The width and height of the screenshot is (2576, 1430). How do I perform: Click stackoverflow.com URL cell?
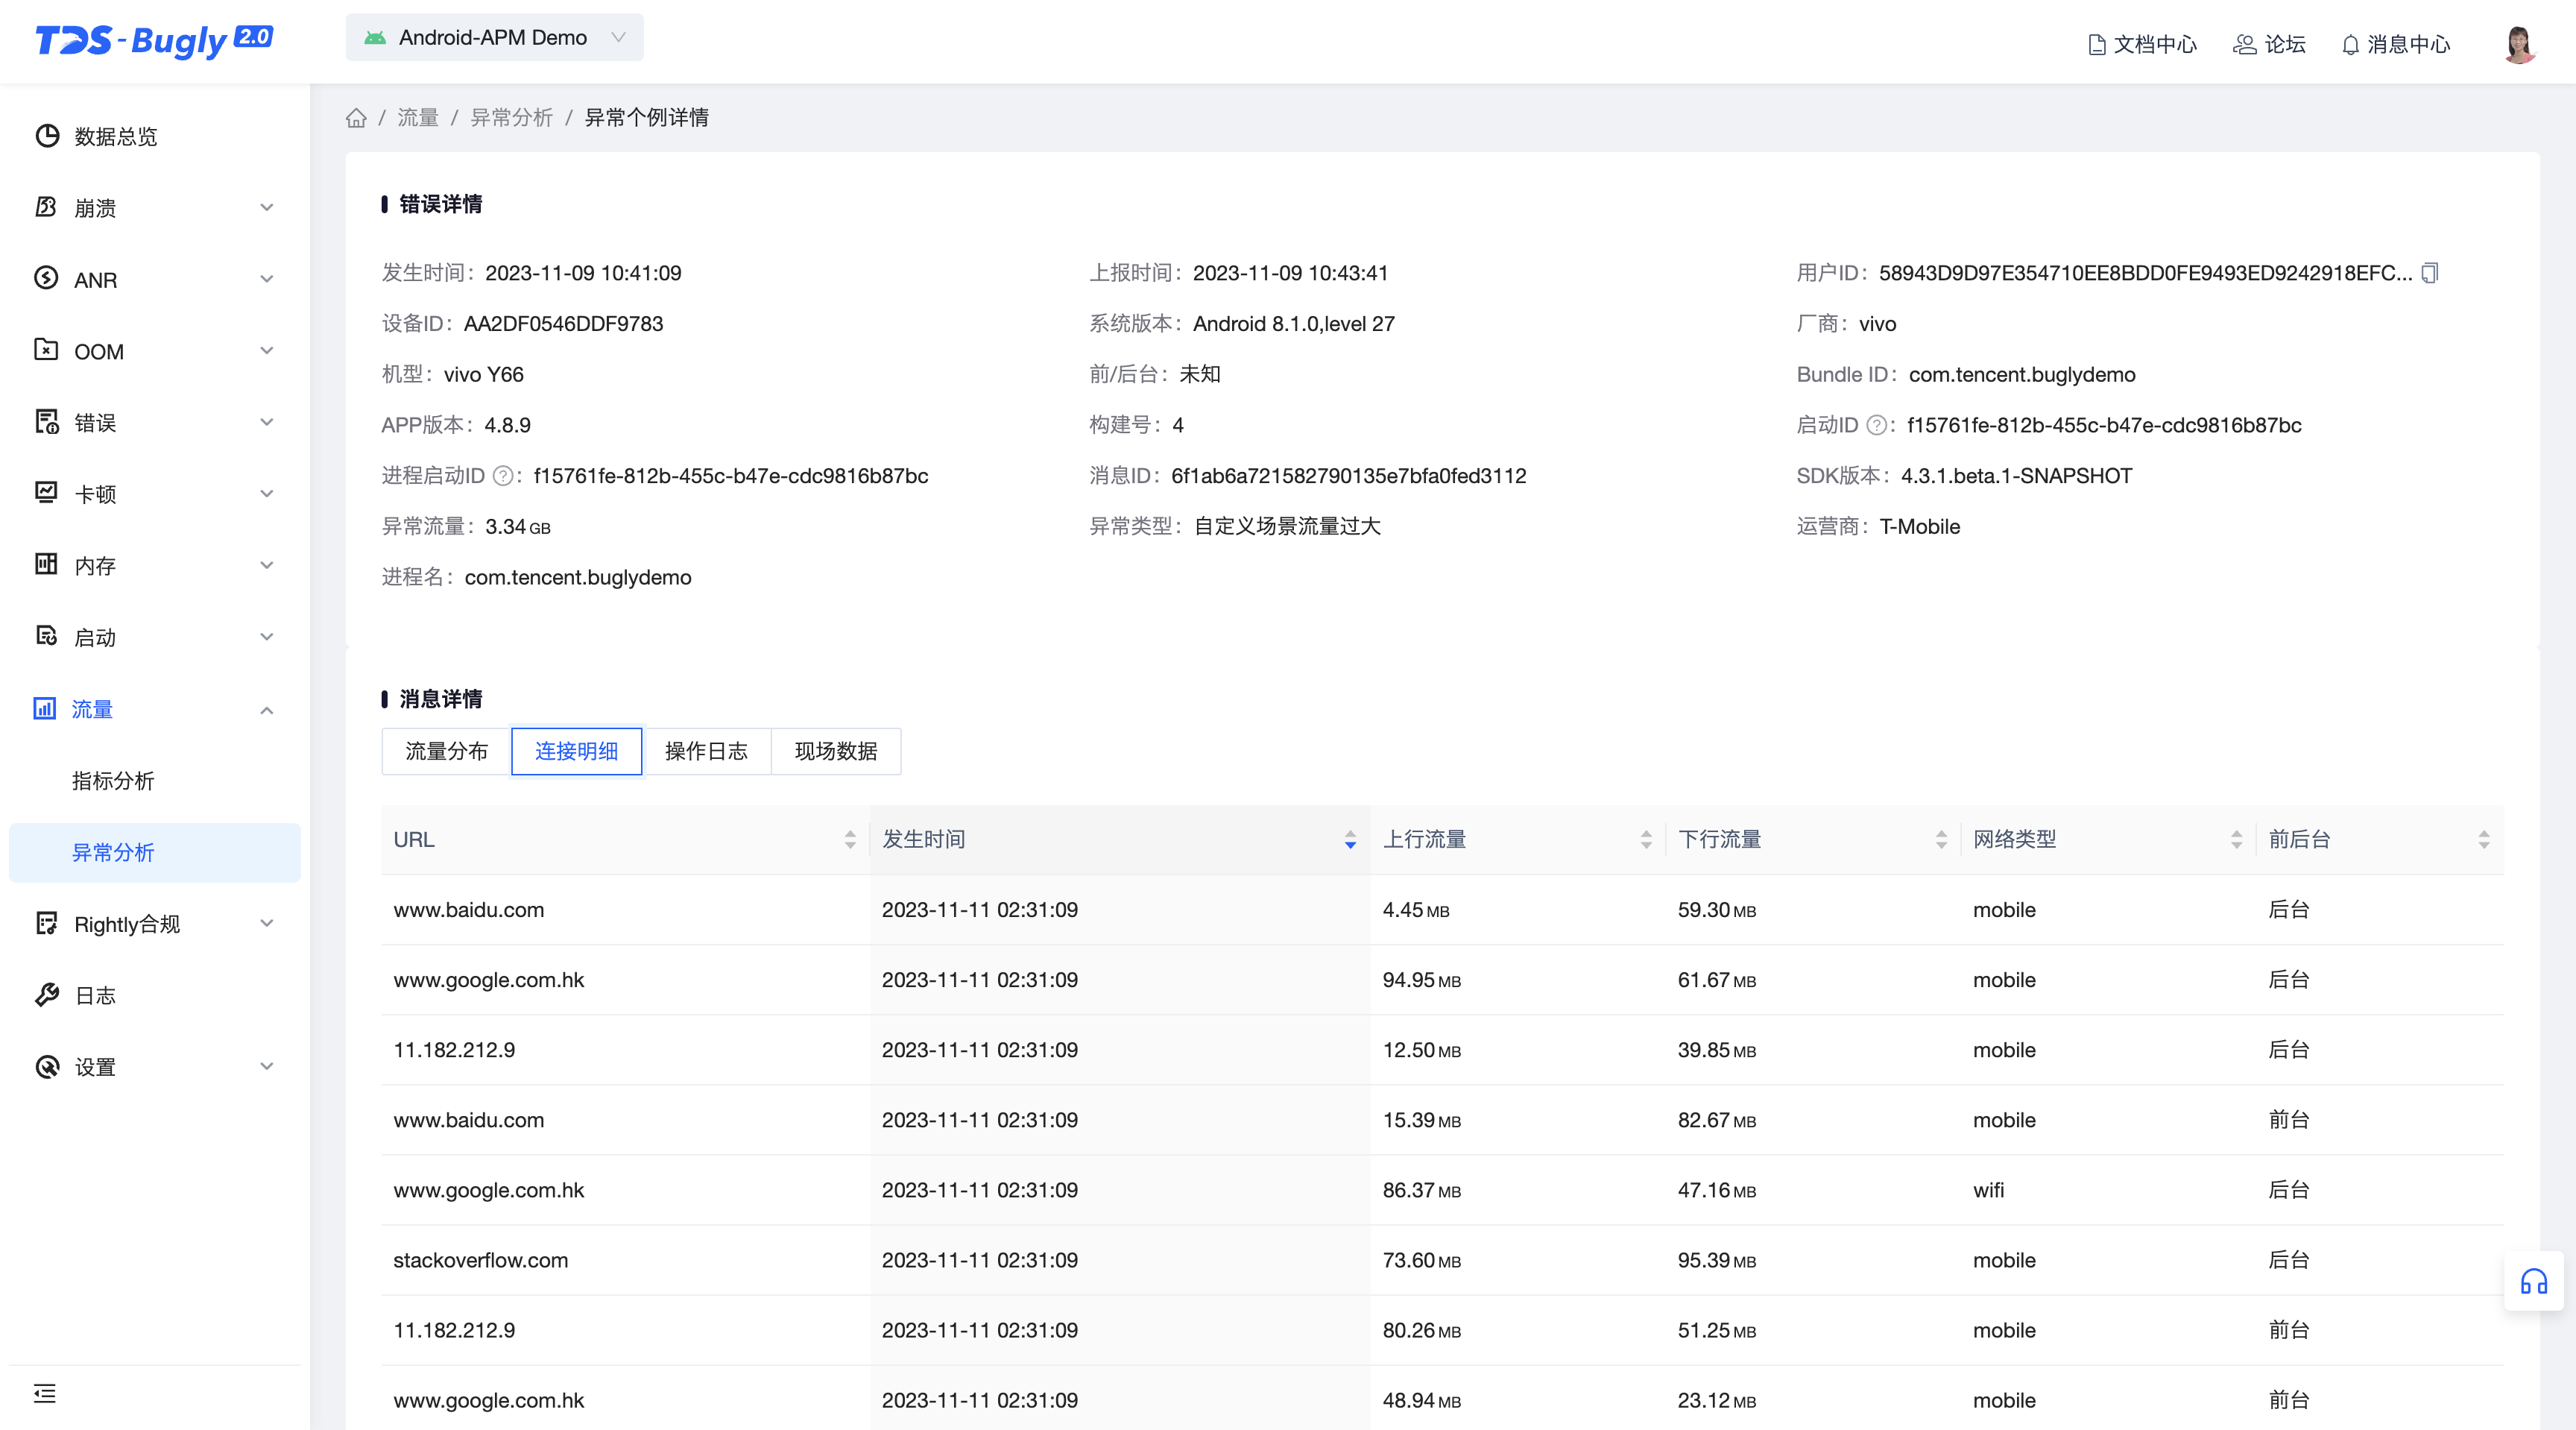click(x=481, y=1260)
